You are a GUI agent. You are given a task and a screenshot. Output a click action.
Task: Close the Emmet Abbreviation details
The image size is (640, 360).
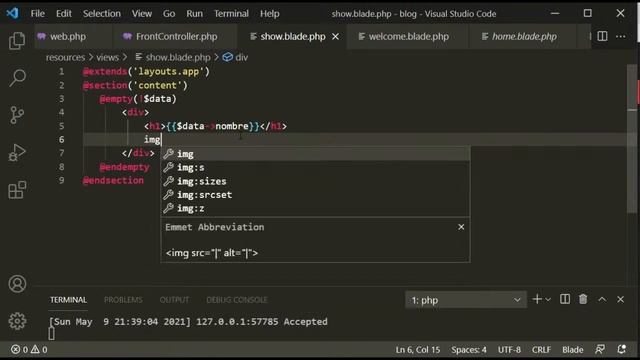[461, 227]
